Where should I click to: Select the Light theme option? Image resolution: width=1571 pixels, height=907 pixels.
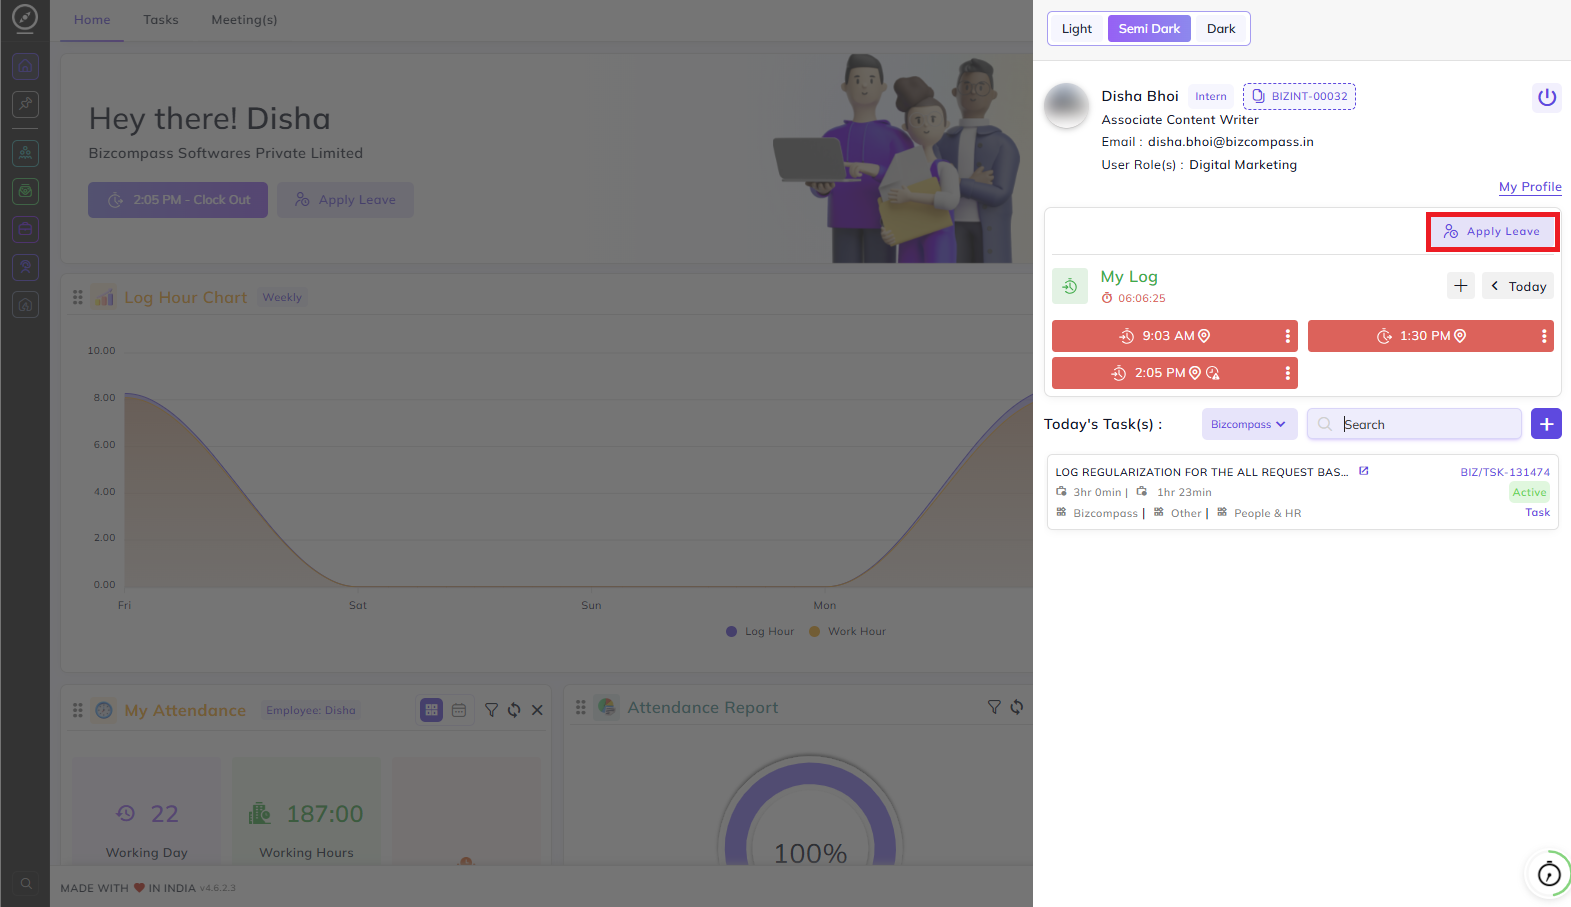pyautogui.click(x=1077, y=29)
